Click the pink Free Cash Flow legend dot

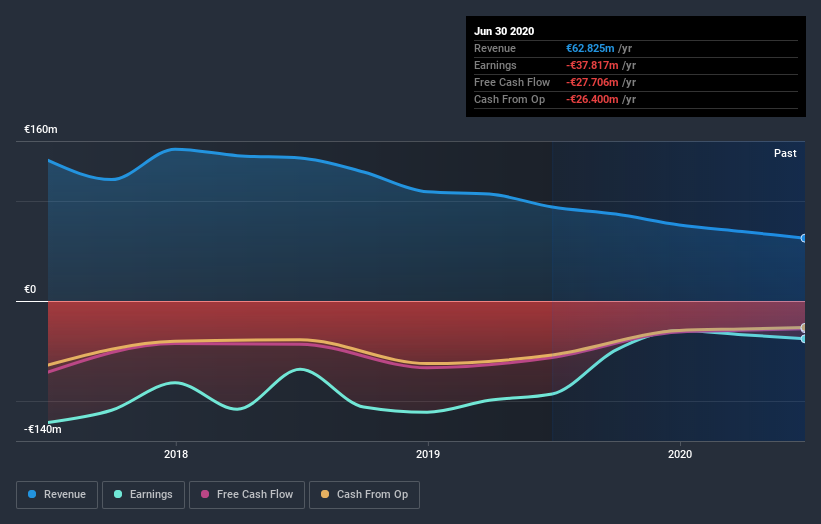[x=205, y=494]
